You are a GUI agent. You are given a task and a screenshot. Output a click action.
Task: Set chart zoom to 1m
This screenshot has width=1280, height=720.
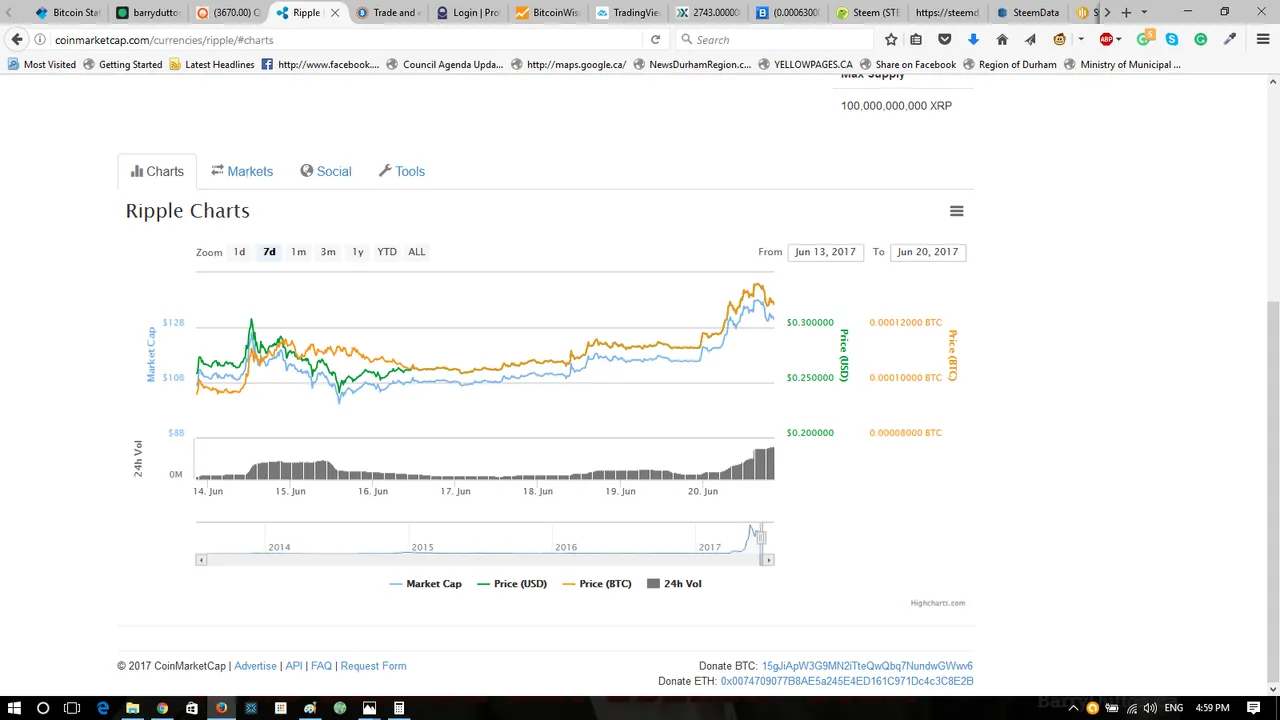(x=298, y=252)
